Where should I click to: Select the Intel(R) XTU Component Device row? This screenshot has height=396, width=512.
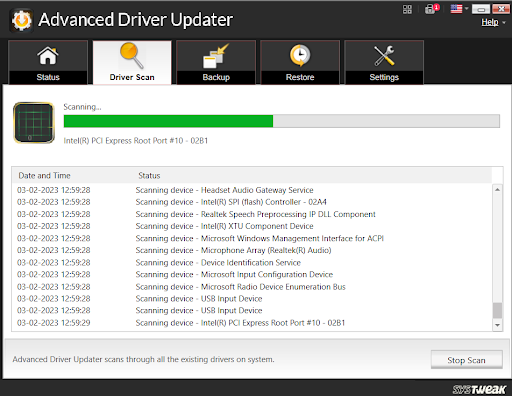(x=252, y=226)
